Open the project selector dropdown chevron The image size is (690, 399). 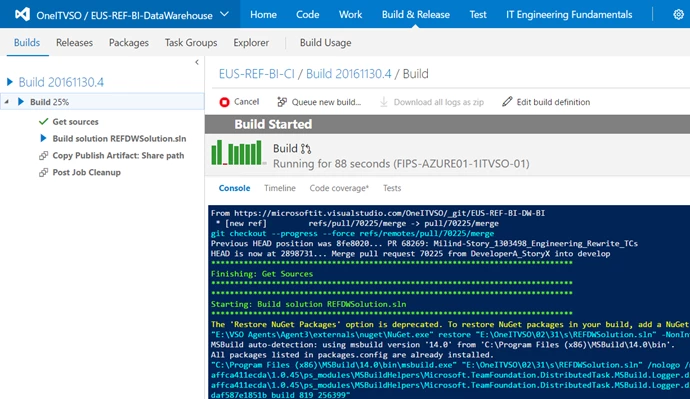(224, 14)
